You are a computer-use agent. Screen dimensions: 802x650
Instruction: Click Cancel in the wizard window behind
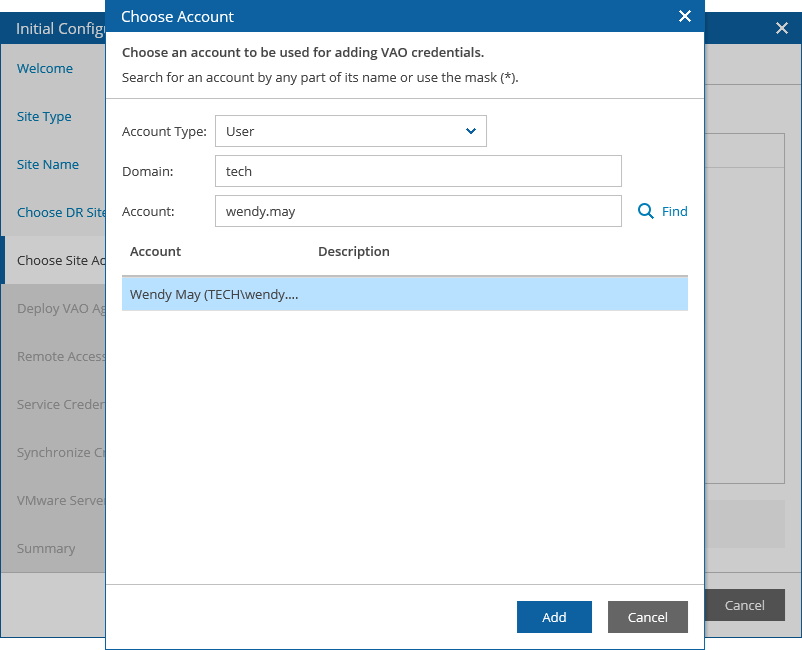coord(744,606)
